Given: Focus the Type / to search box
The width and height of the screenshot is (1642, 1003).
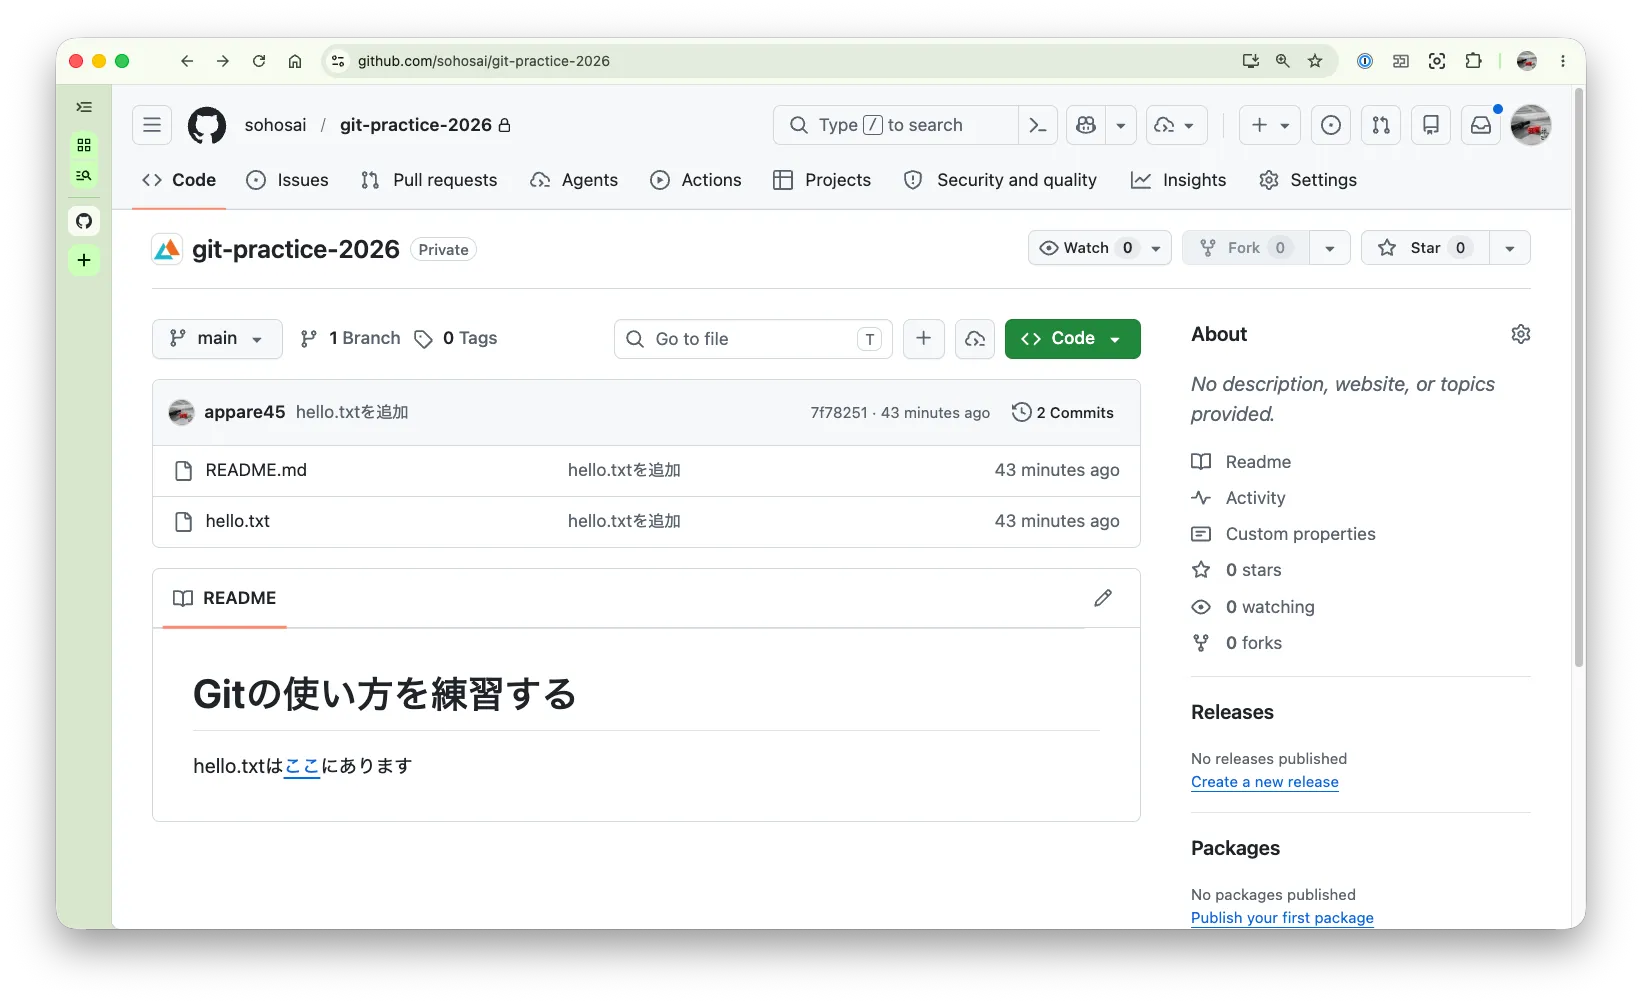Looking at the screenshot, I should (895, 125).
